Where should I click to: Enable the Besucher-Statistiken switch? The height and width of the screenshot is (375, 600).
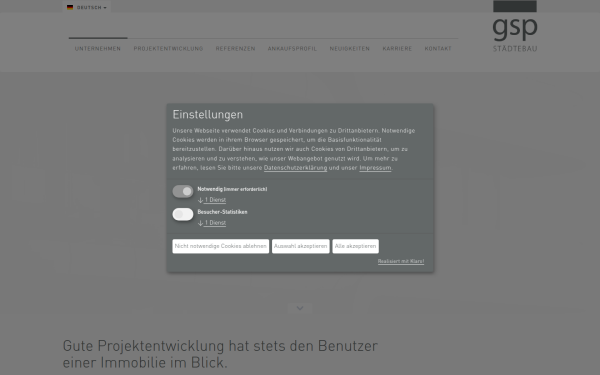coord(183,214)
